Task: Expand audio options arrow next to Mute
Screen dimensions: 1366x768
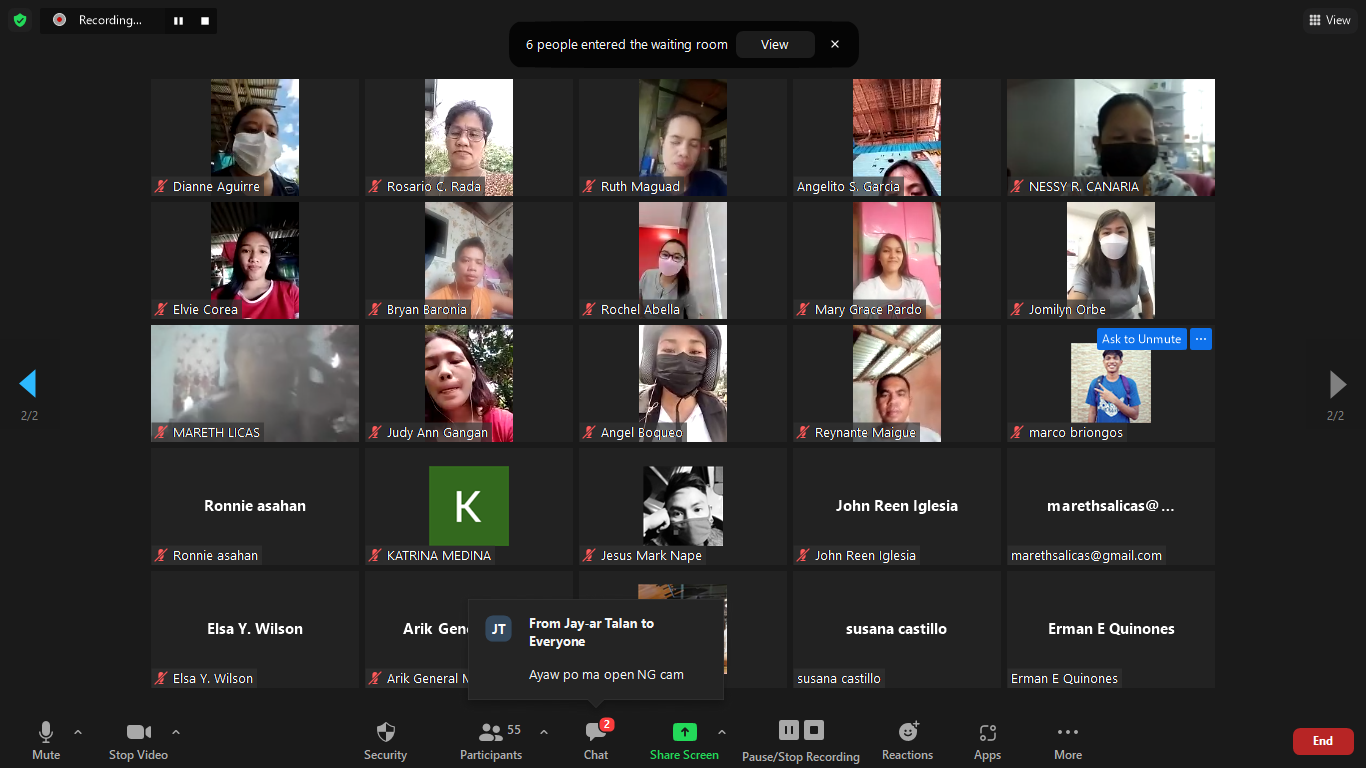Action: coord(78,732)
